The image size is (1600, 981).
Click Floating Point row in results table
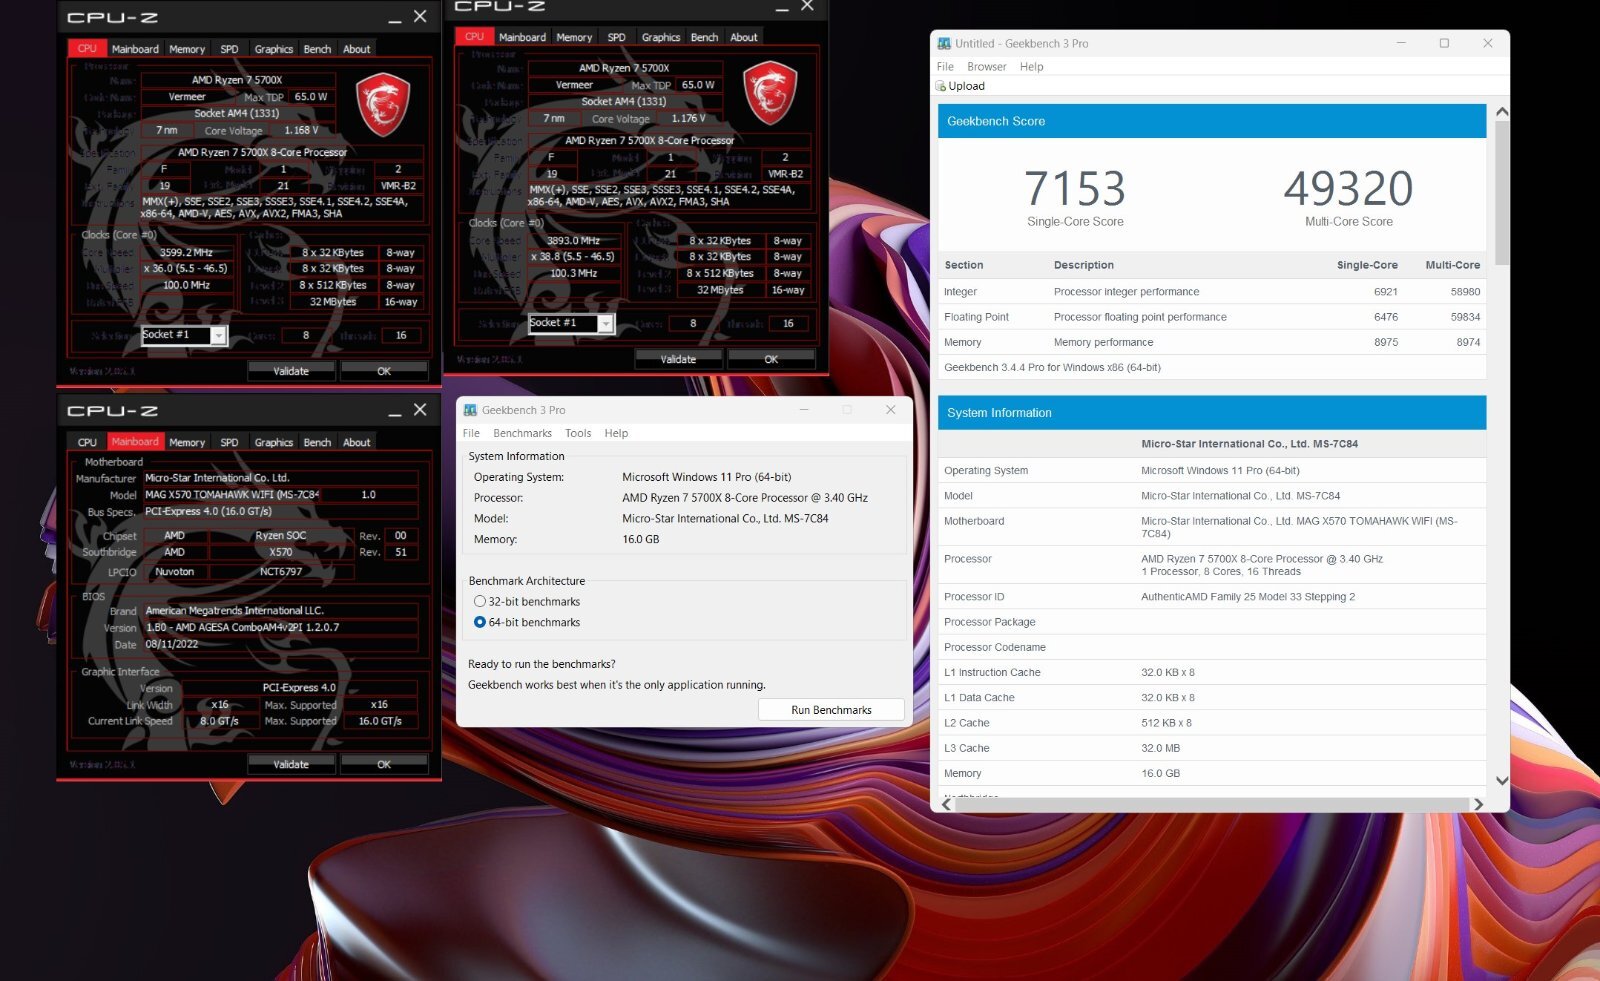[x=1212, y=317]
